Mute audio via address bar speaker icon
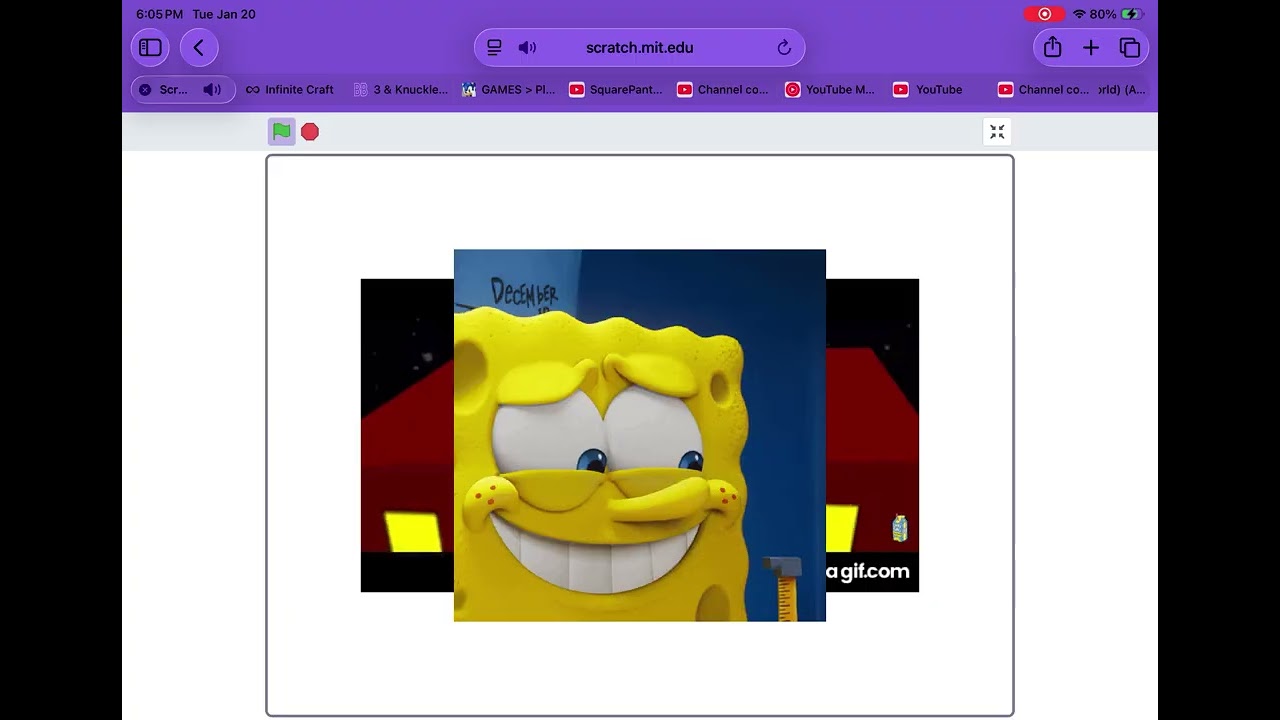This screenshot has height=720, width=1280. tap(527, 47)
